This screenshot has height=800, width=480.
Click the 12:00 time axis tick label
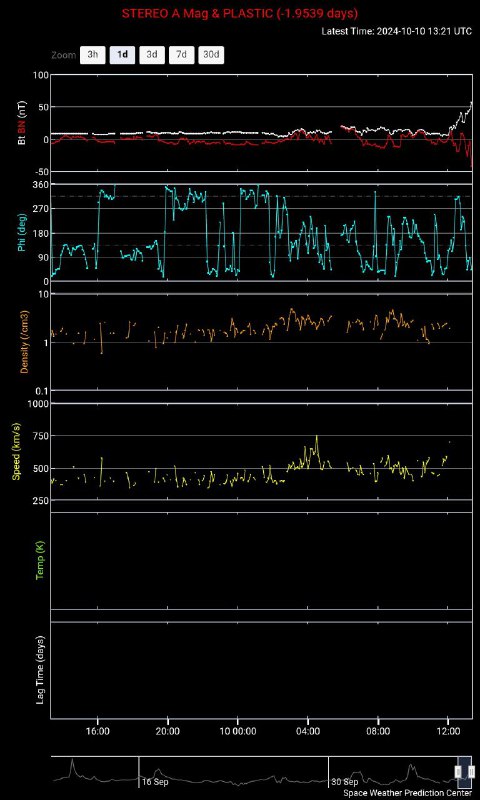click(448, 731)
